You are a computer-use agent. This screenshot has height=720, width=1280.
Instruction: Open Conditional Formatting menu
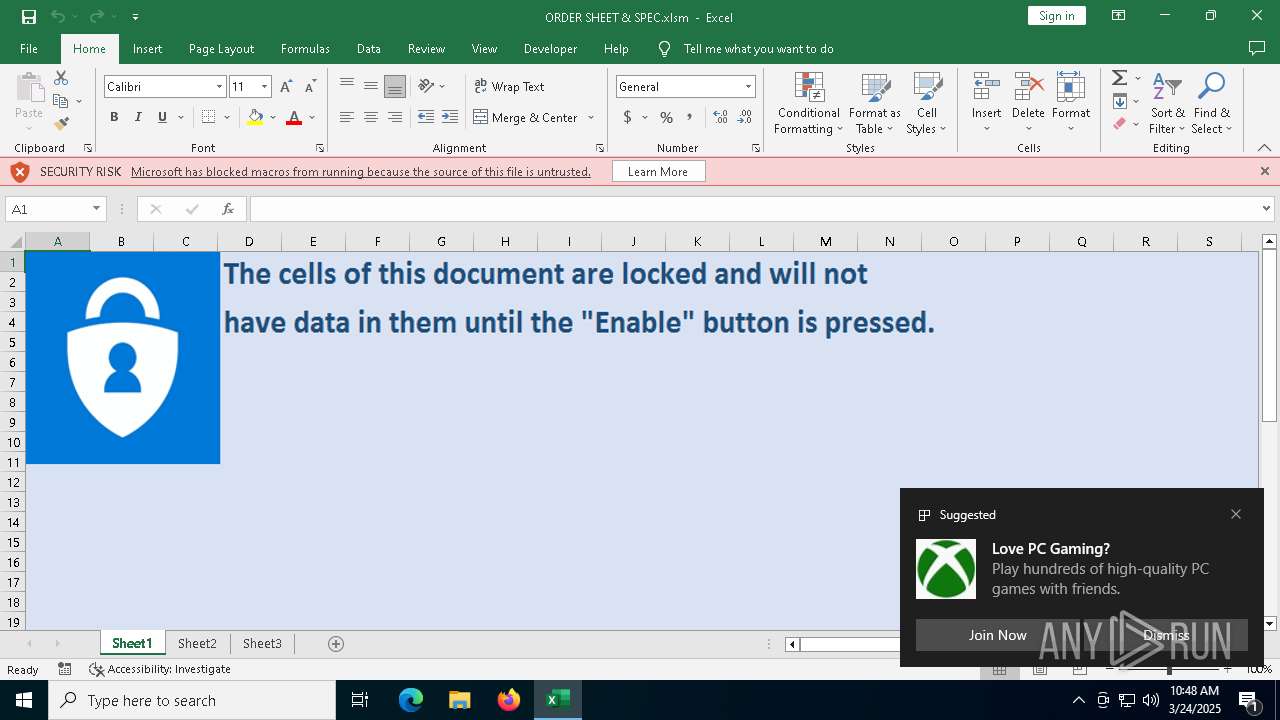coord(808,103)
